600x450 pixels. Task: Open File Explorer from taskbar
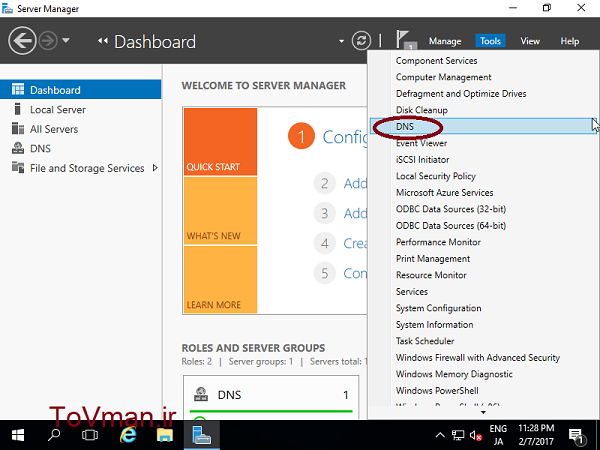point(165,435)
